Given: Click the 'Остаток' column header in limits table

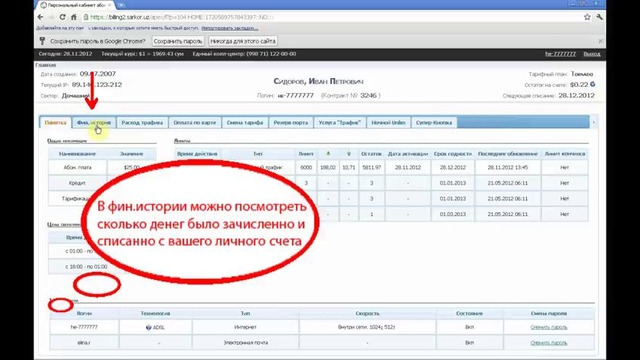Looking at the screenshot, I should (x=371, y=154).
